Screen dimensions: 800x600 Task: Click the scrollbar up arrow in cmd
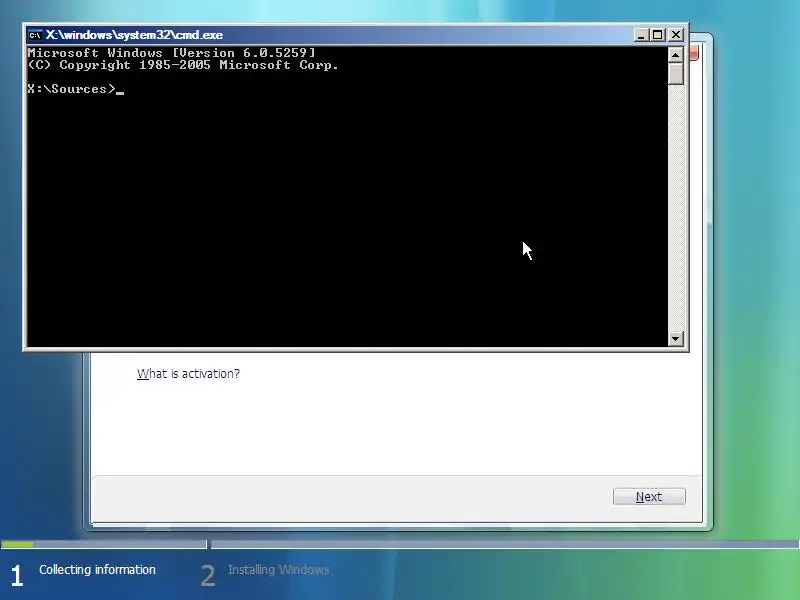pos(676,55)
